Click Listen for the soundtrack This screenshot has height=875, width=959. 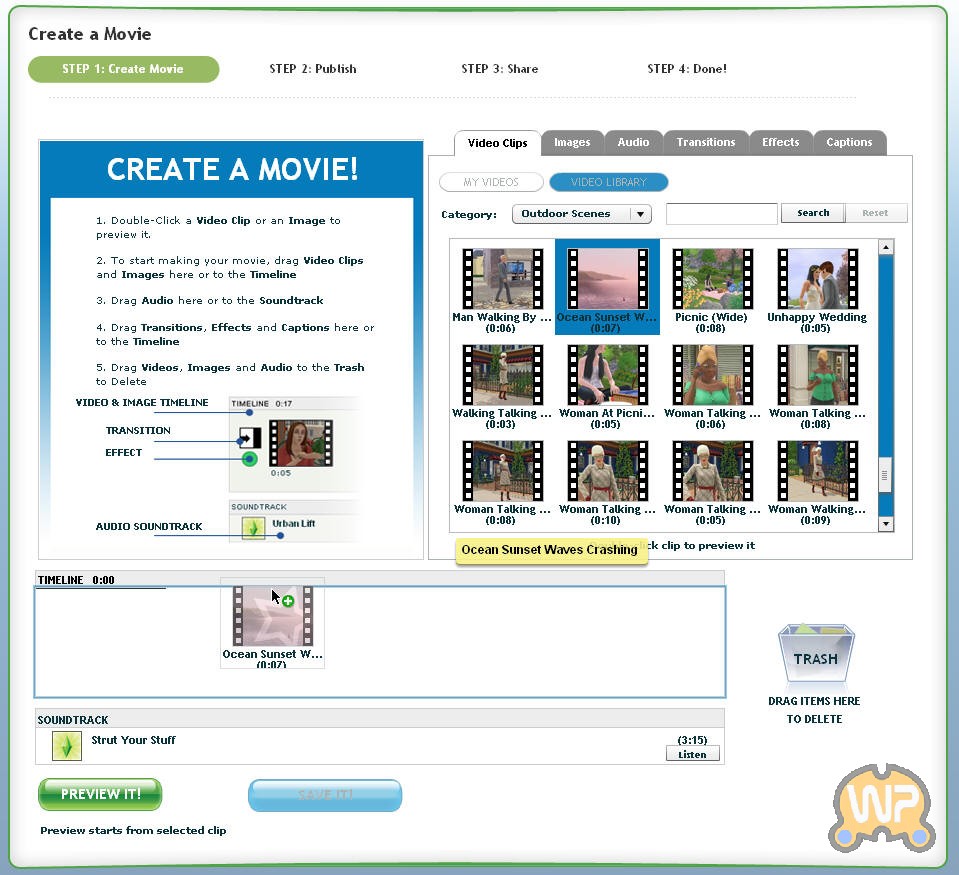pyautogui.click(x=692, y=754)
